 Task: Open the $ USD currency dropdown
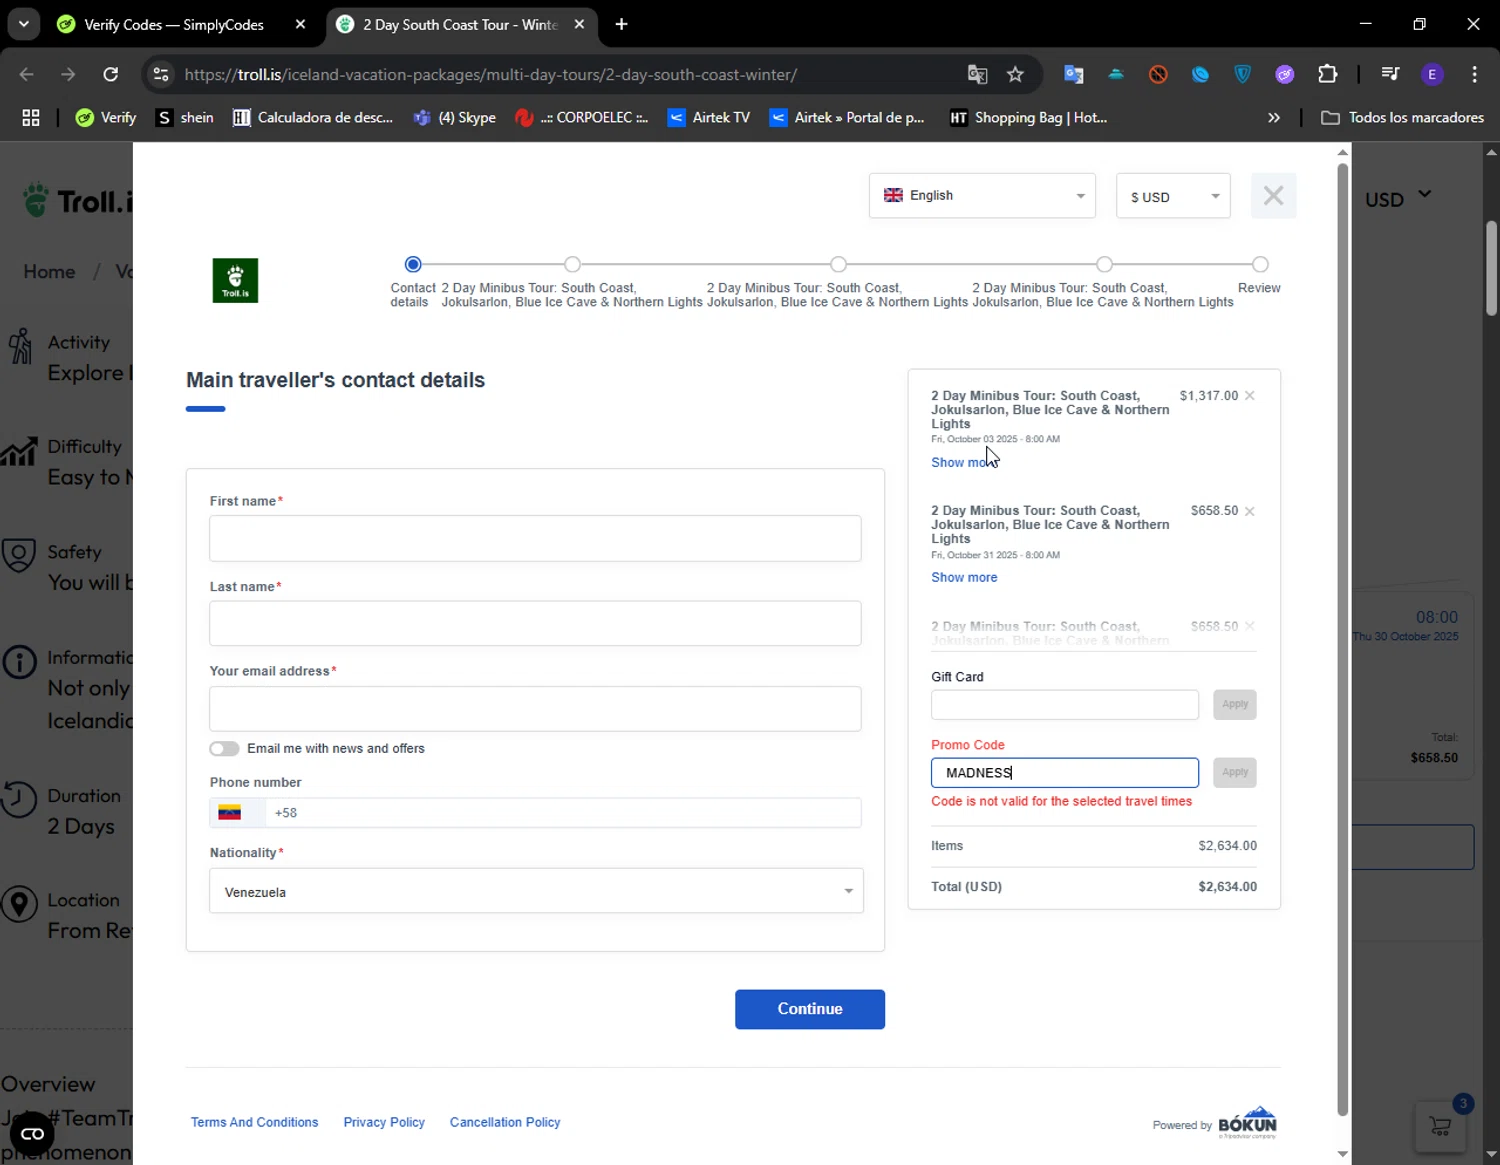(1173, 196)
